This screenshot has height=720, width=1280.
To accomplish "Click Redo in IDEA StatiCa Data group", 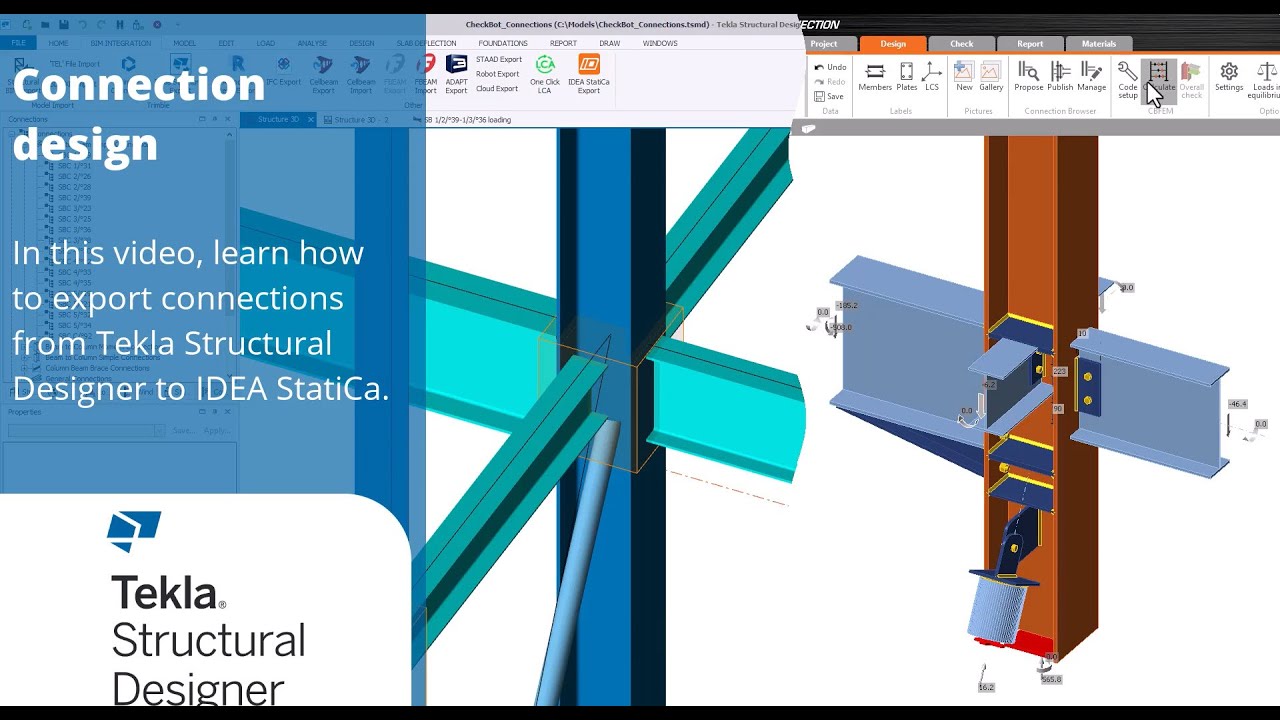I will [830, 82].
